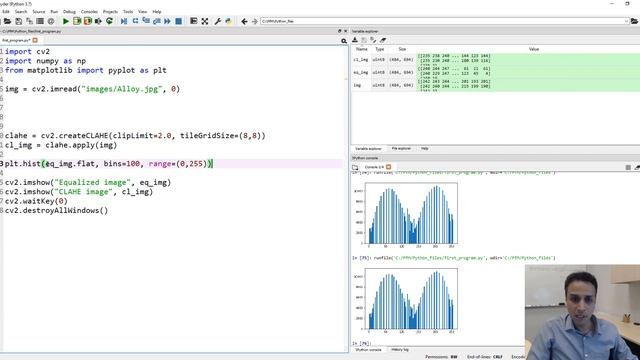Go back with the left arrow
Image resolution: width=640 pixels, height=360 pixels.
tap(244, 21)
